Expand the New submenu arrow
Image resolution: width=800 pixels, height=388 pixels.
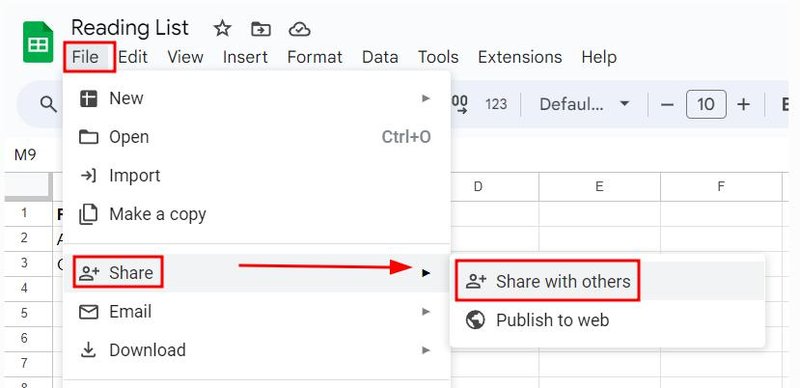pyautogui.click(x=426, y=98)
